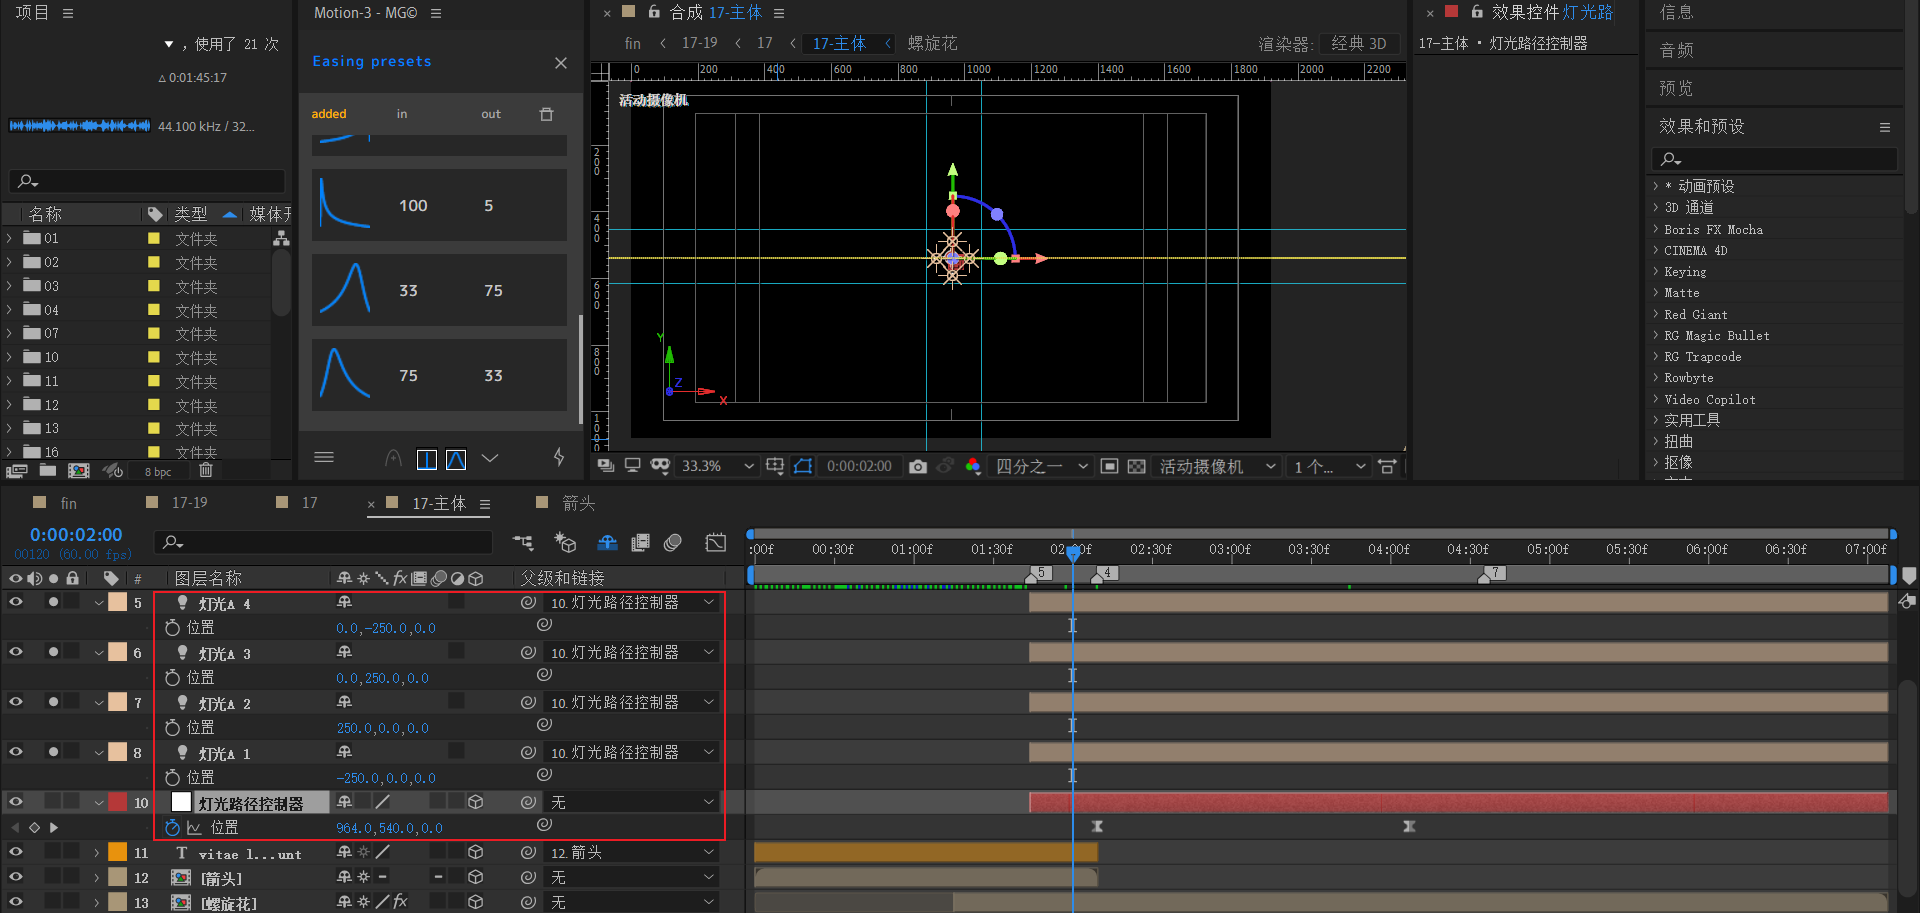Viewport: 1920px width, 913px height.
Task: Open the resolution dropdown 四分之一
Action: [x=1041, y=466]
